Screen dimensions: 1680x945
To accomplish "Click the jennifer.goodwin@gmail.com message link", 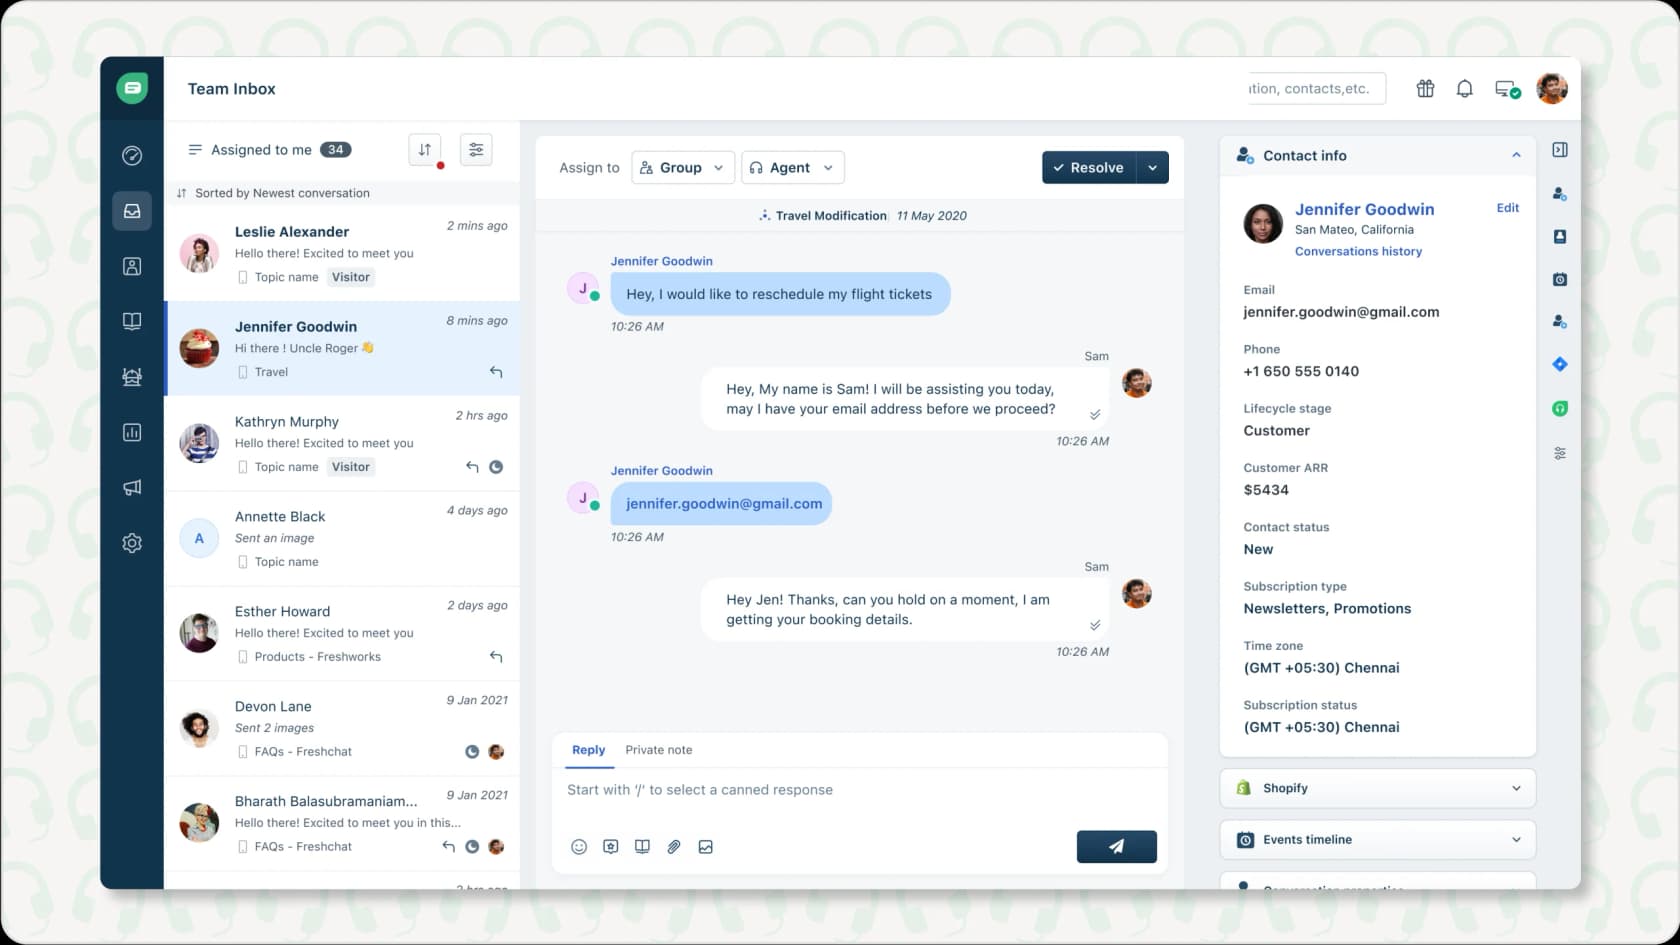I will click(724, 504).
